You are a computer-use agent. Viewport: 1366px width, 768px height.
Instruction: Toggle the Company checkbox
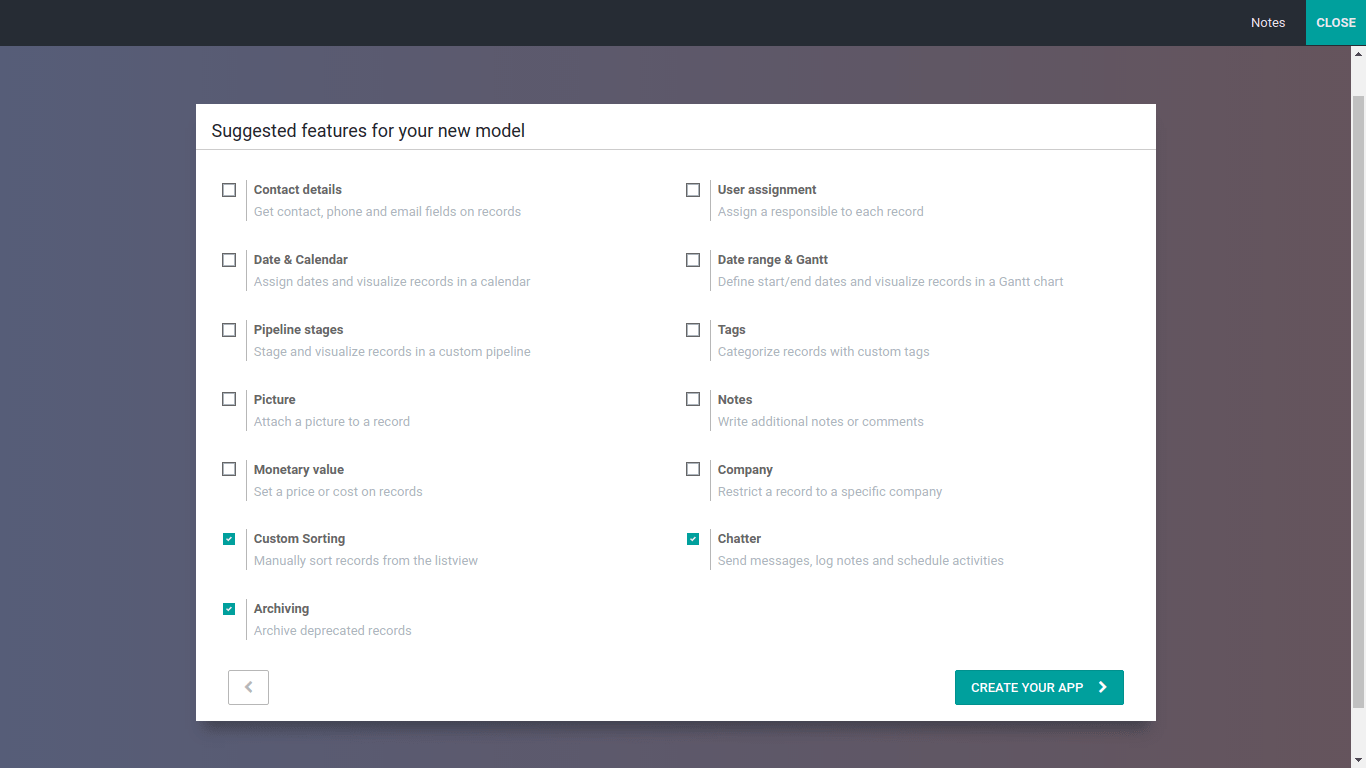tap(693, 469)
